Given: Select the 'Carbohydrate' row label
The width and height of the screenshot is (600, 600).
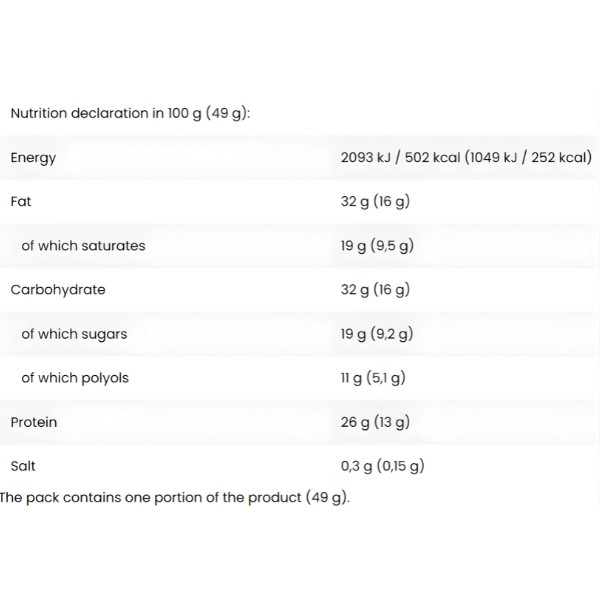Looking at the screenshot, I should pos(57,290).
